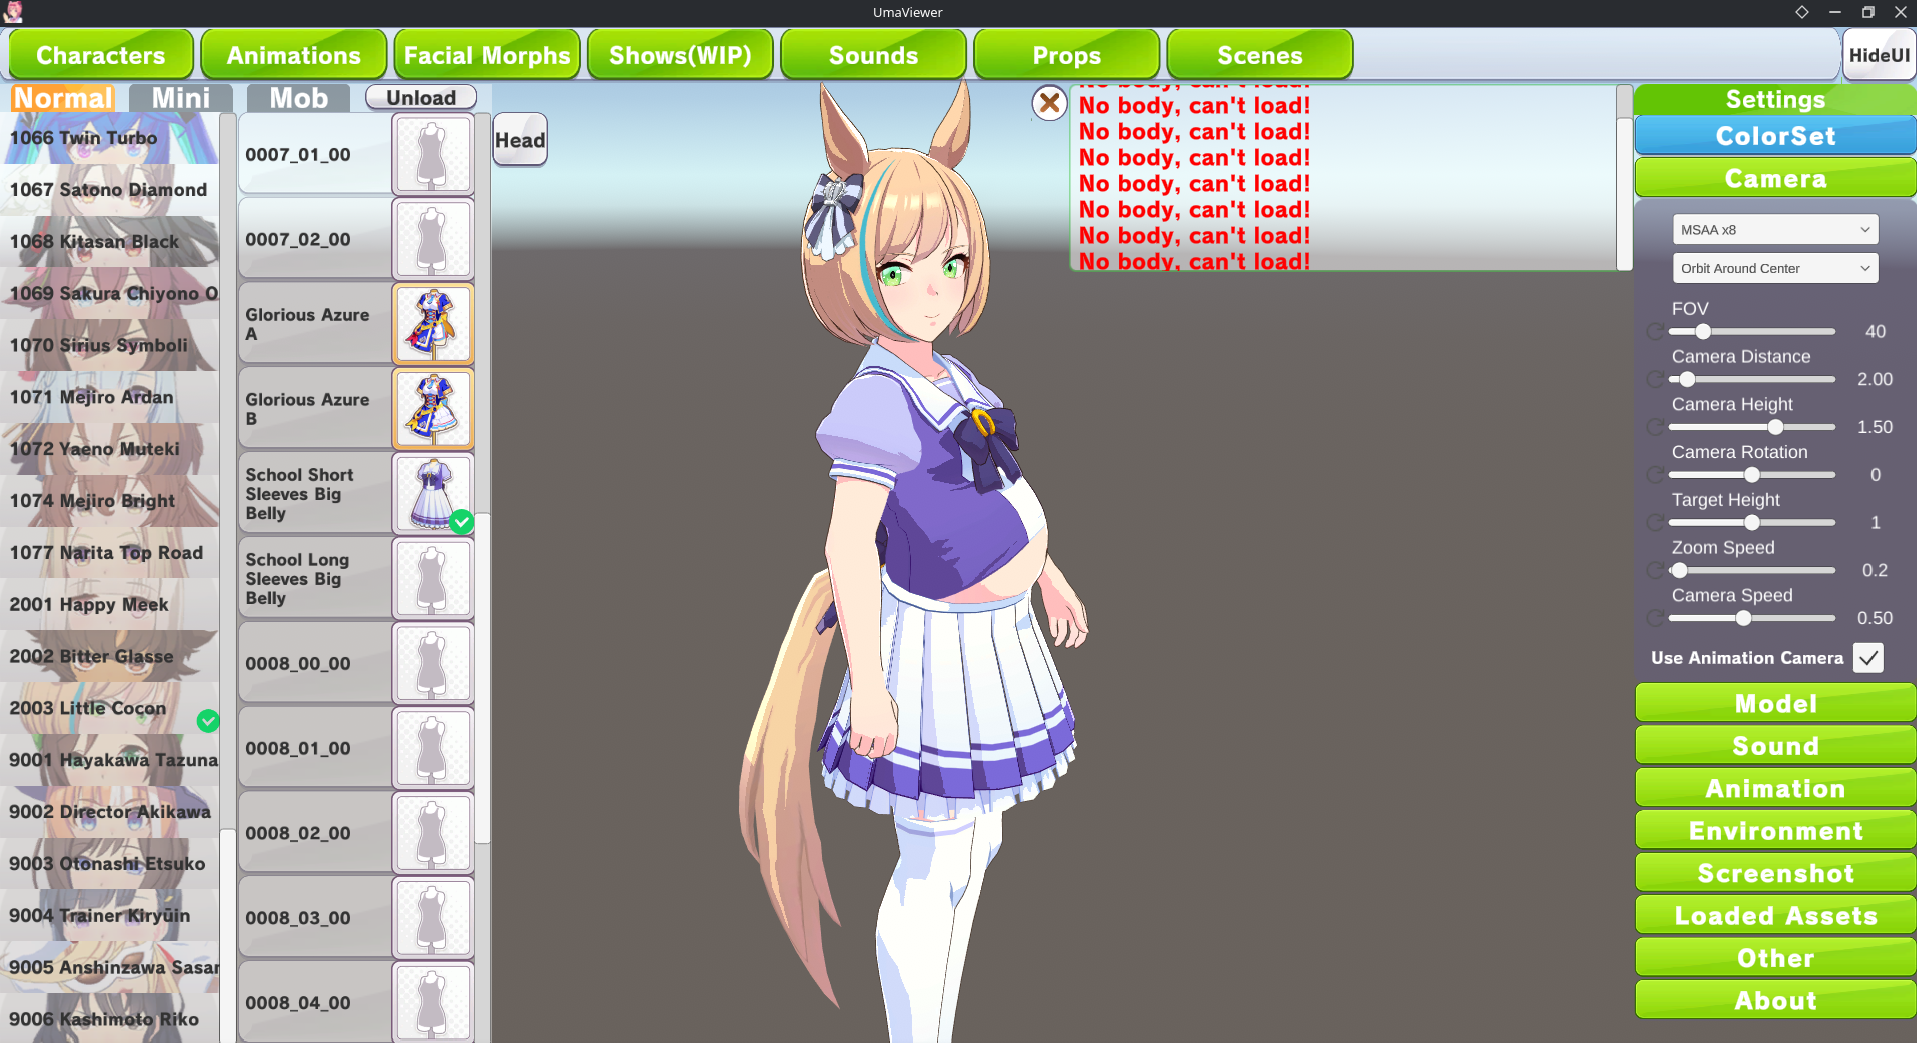Viewport: 1917px width, 1043px height.
Task: Expand the Loaded Assets section
Action: (x=1775, y=916)
